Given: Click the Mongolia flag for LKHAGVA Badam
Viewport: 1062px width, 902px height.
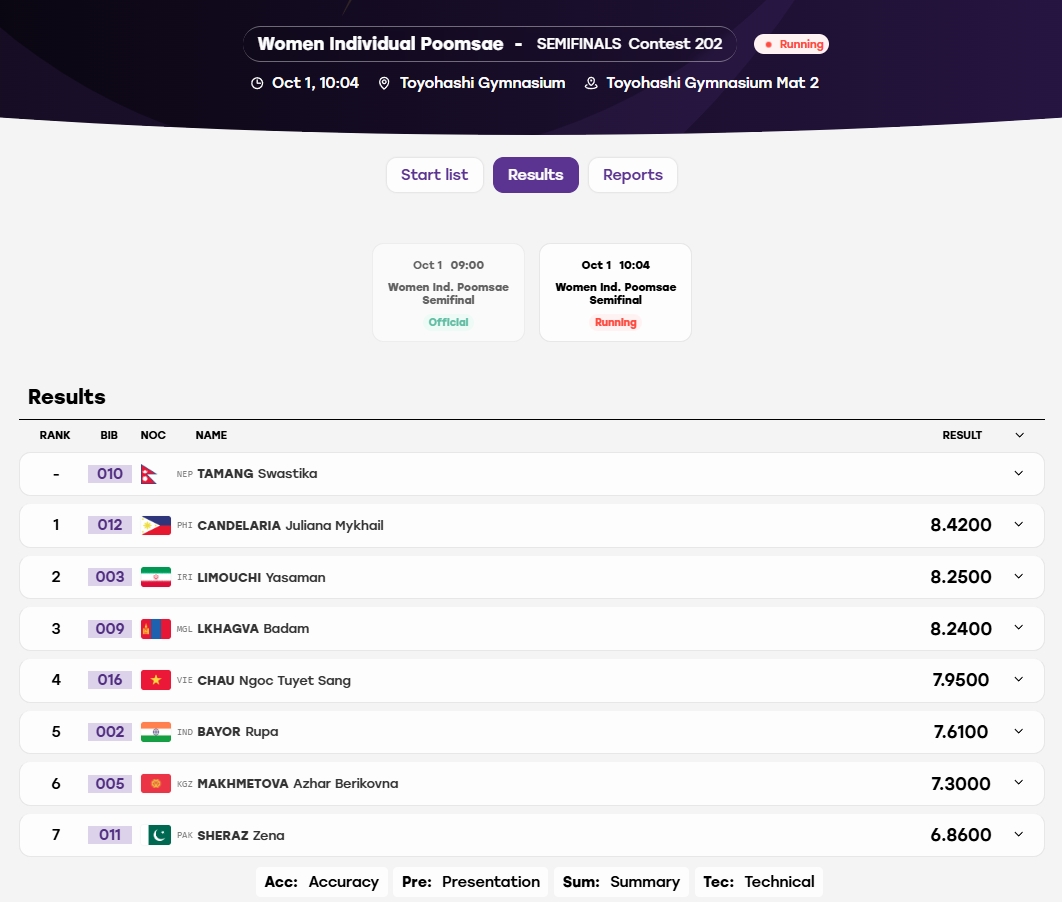Looking at the screenshot, I should coord(156,629).
